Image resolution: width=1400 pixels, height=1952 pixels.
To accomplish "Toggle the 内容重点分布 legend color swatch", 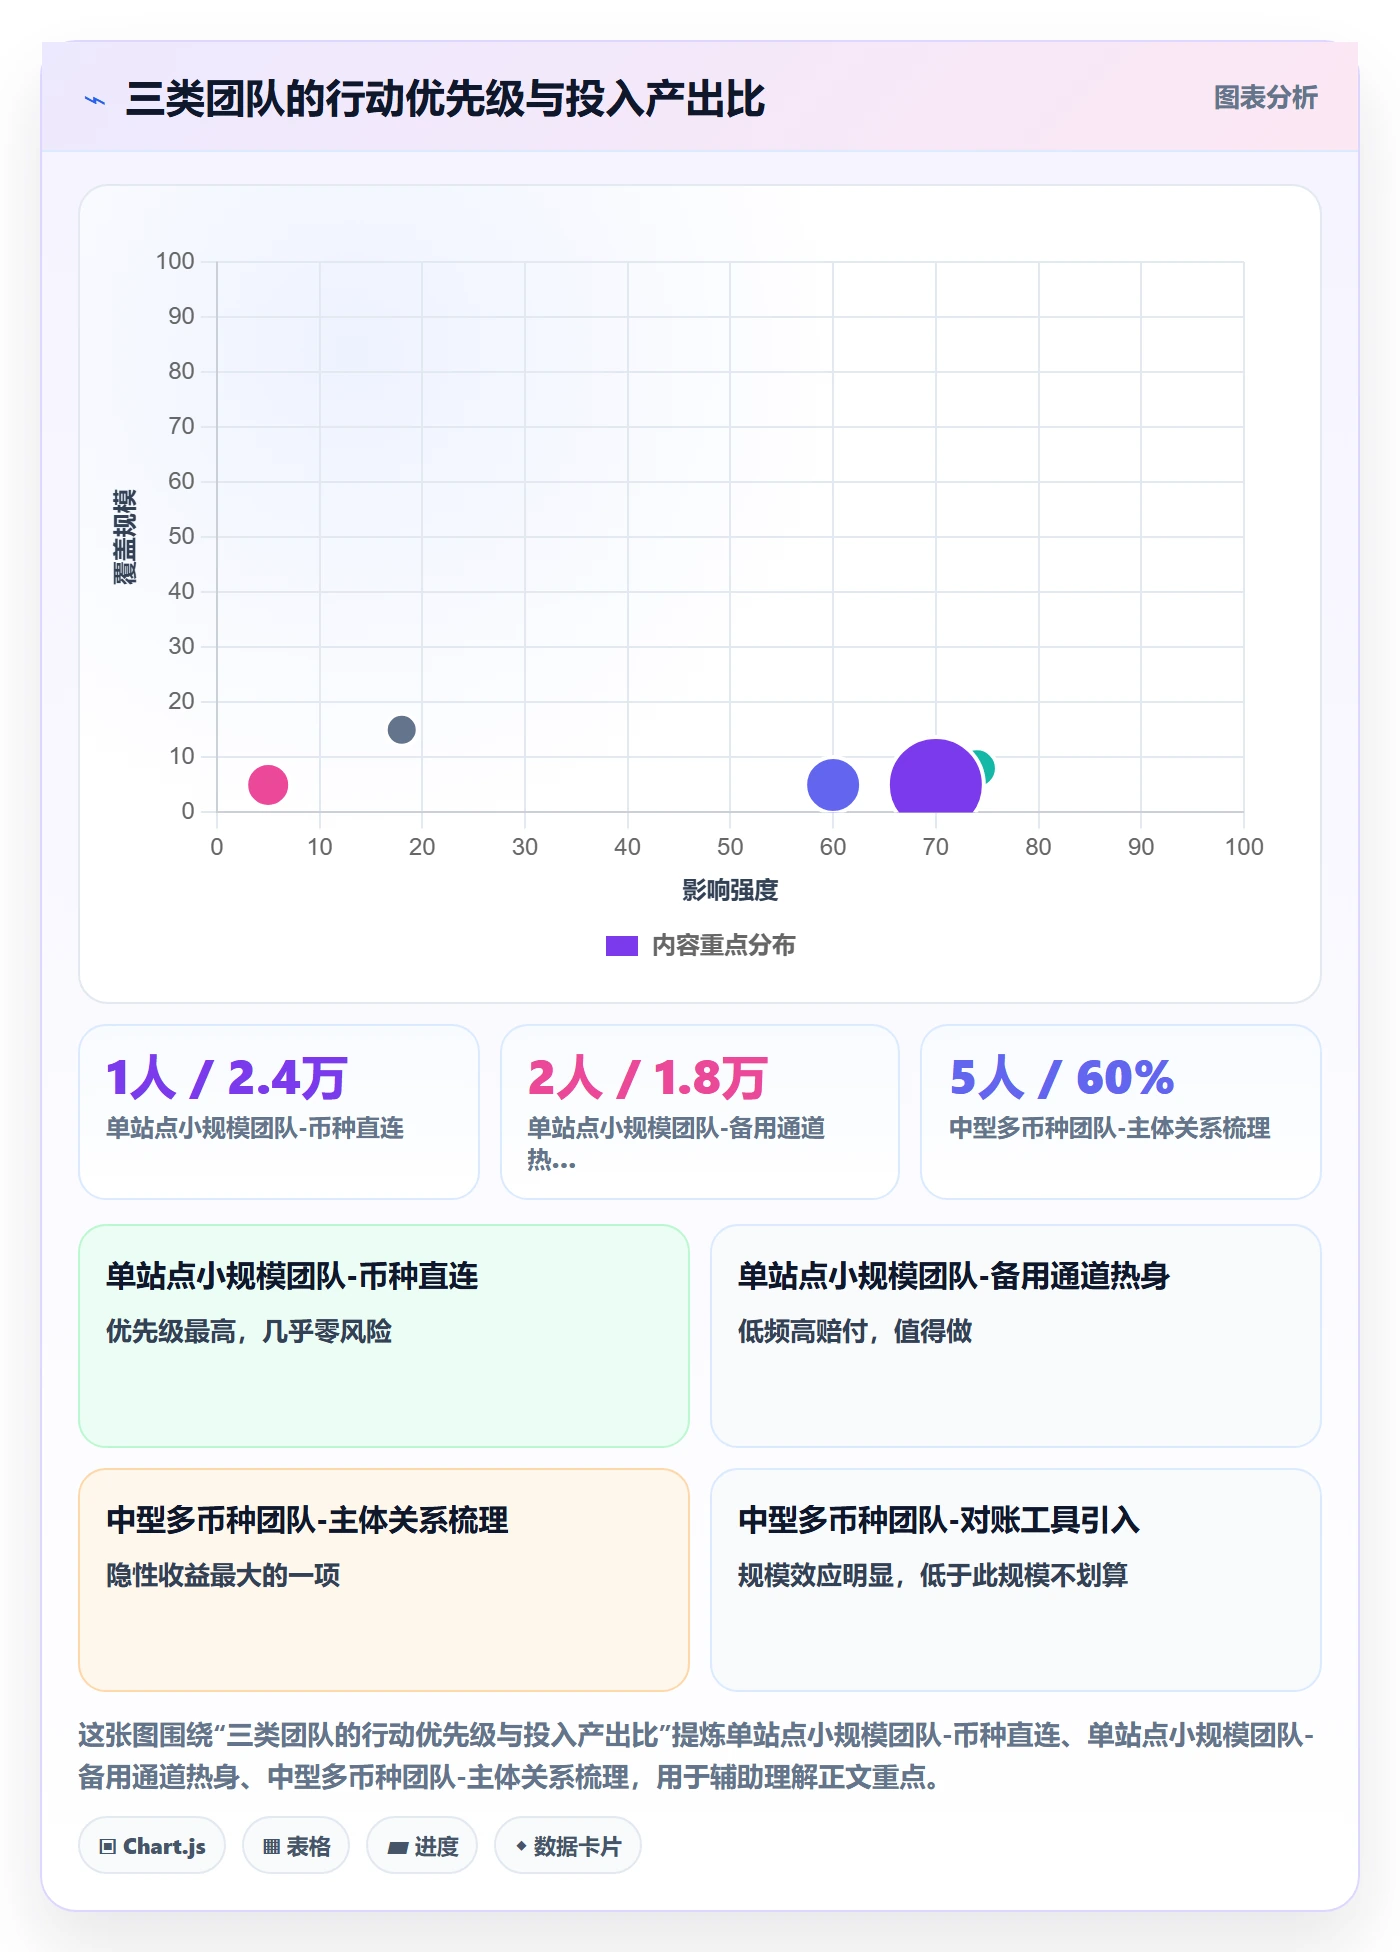I will pyautogui.click(x=621, y=946).
